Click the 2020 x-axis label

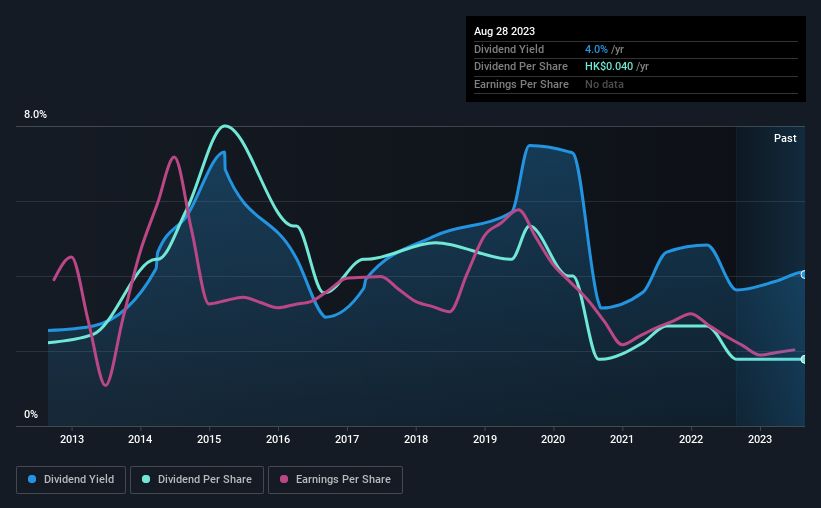coord(553,439)
